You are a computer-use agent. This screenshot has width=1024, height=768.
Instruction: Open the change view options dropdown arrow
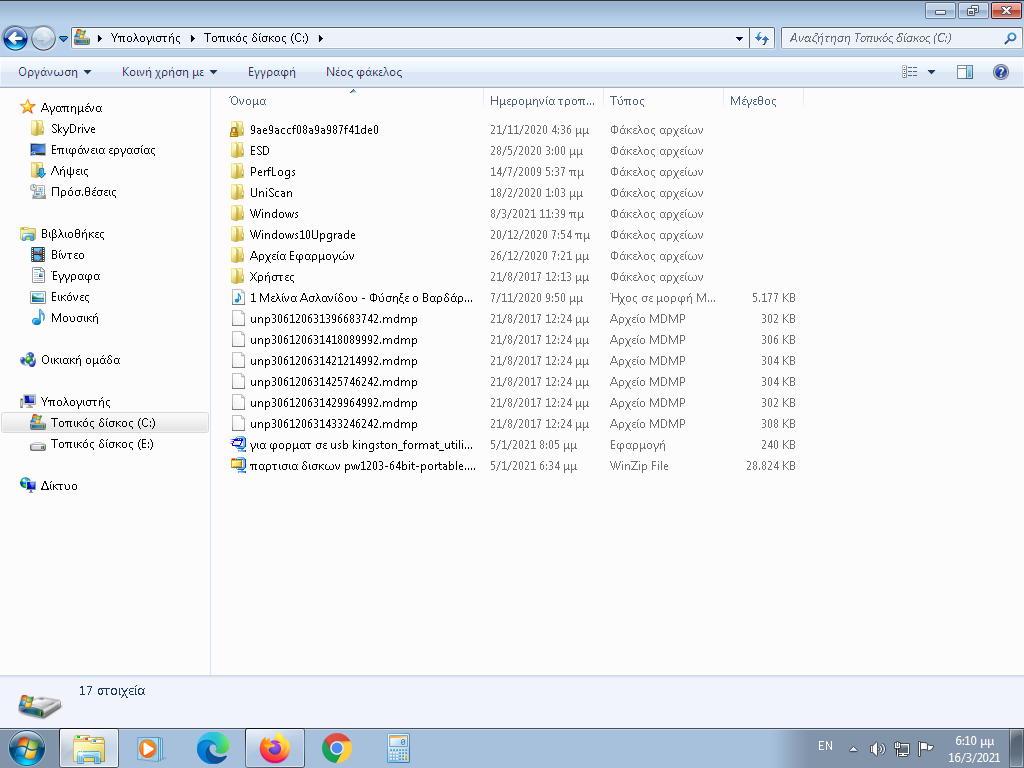(x=931, y=72)
